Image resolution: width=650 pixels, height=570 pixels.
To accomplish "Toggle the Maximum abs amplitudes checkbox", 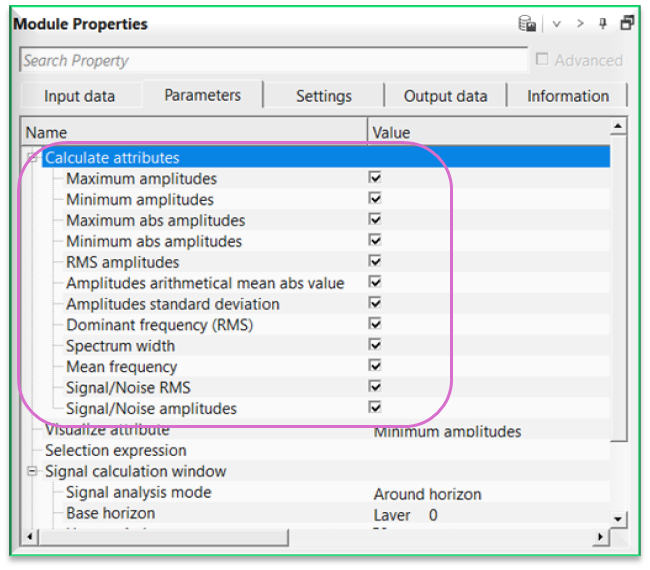I will [x=375, y=219].
